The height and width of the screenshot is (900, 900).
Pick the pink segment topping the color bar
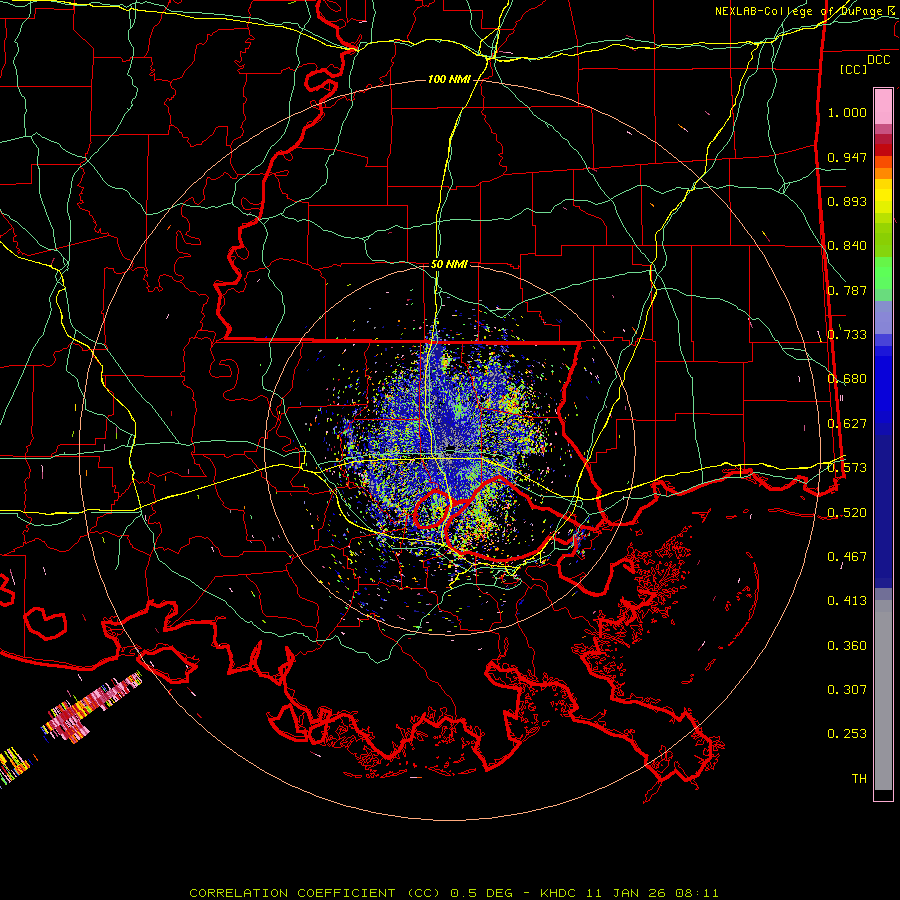click(x=883, y=107)
